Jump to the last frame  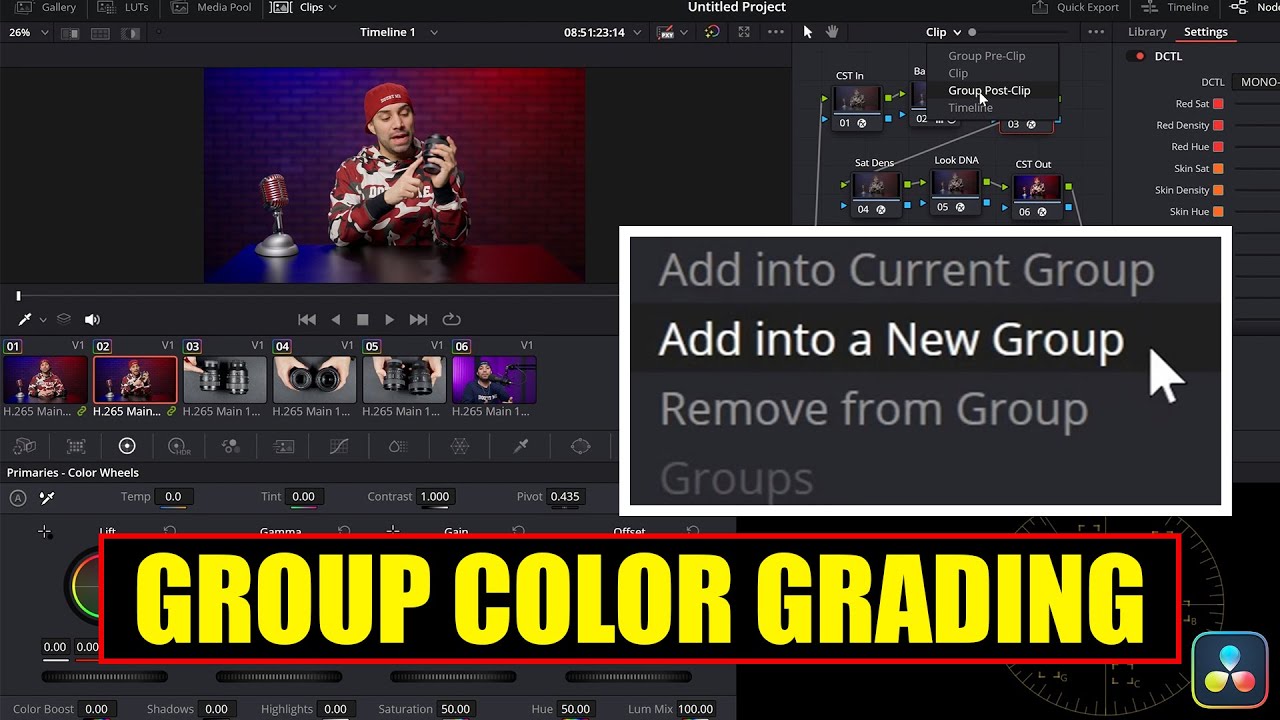pyautogui.click(x=419, y=320)
